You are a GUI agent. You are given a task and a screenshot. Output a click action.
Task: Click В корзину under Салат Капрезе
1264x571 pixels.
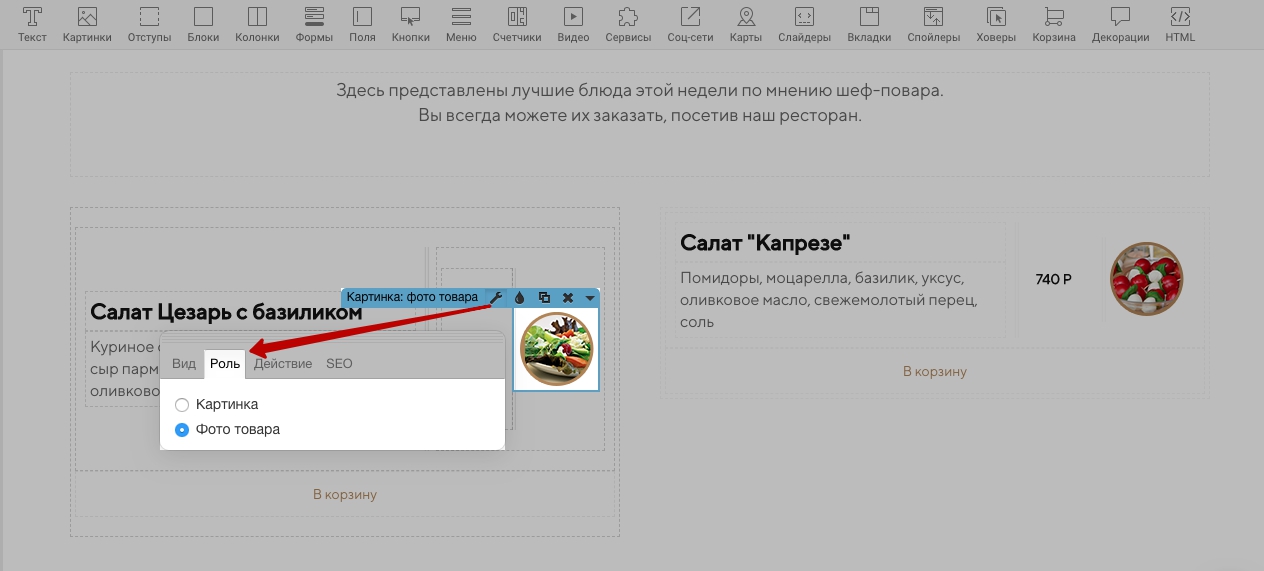[935, 371]
